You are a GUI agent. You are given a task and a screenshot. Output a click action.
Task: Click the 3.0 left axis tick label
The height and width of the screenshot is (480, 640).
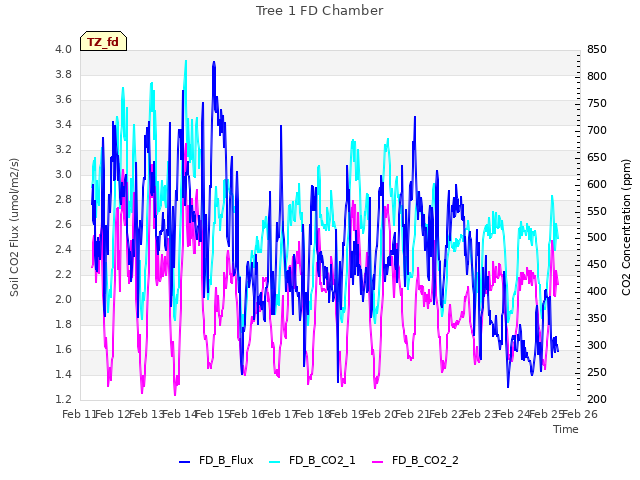(x=63, y=174)
